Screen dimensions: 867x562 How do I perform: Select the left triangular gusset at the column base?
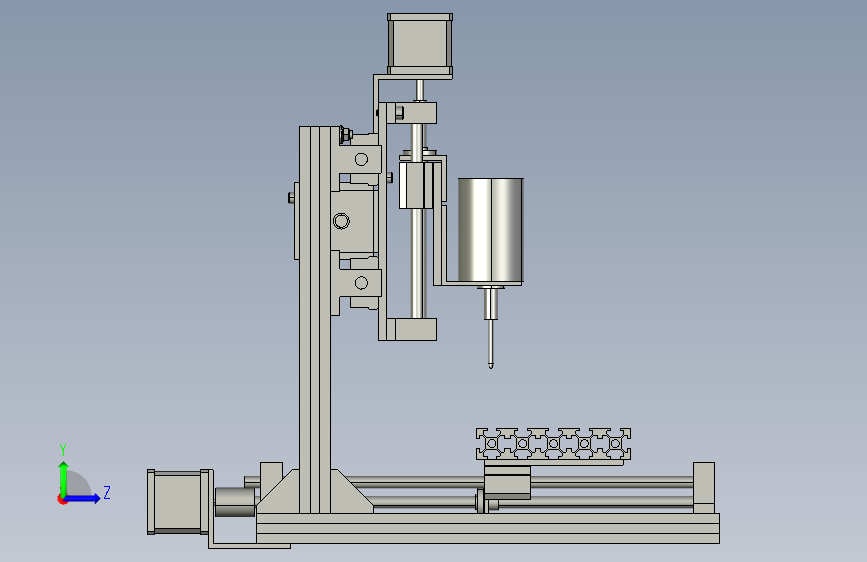(x=283, y=495)
